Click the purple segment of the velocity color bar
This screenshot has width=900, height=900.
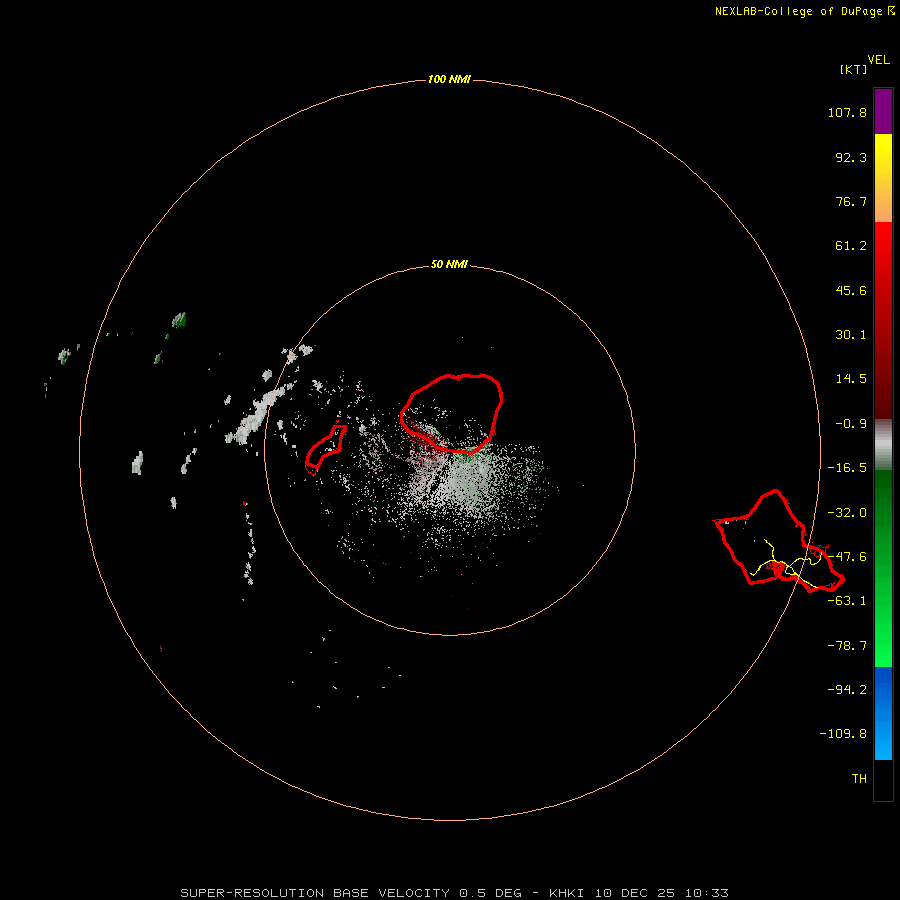(883, 111)
